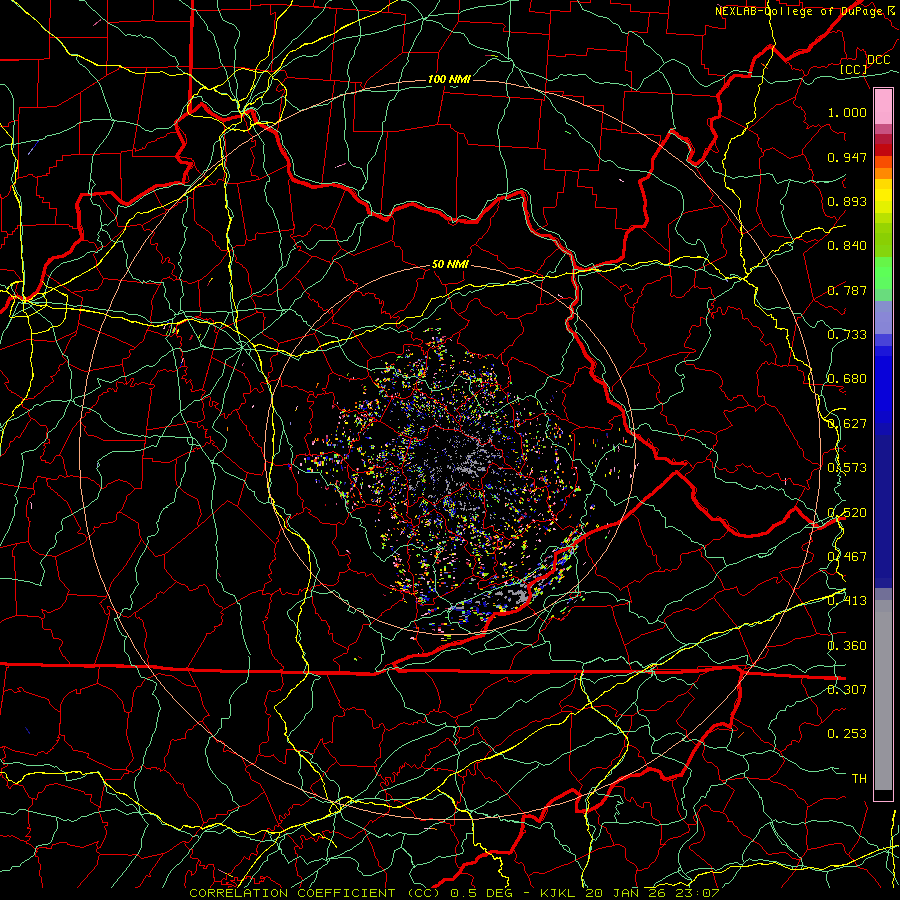Click the 0.787 scale value
Screen dimensions: 900x900
(x=847, y=290)
